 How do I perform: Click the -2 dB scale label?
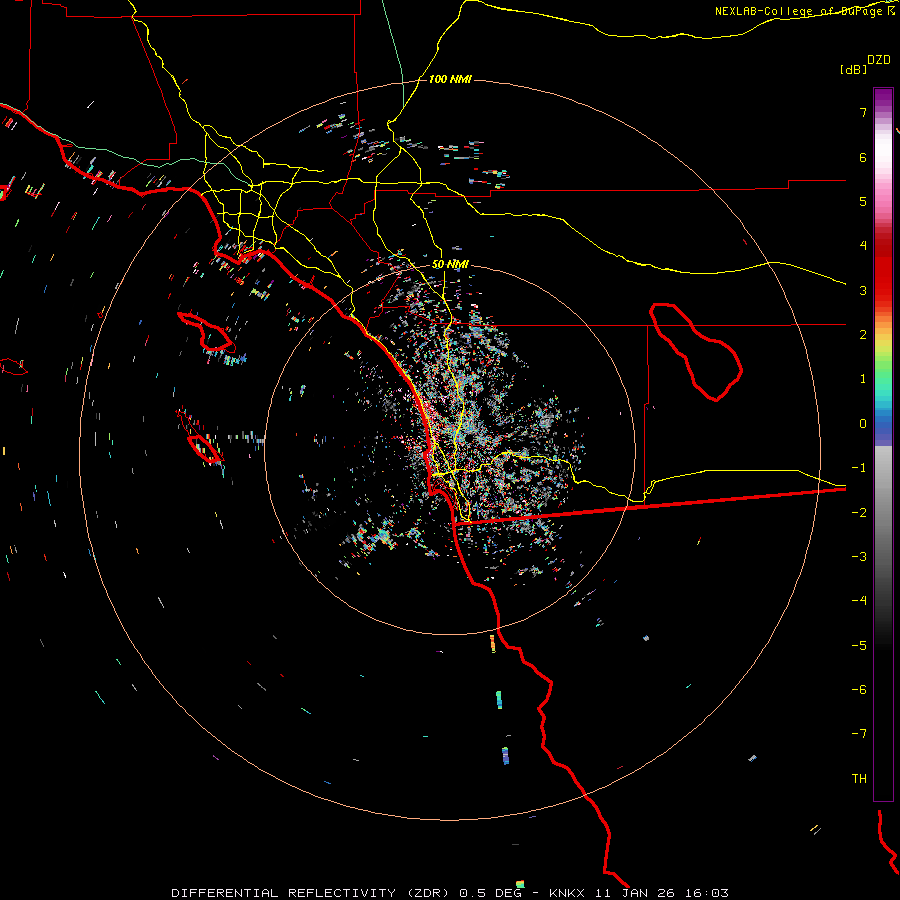pos(859,513)
